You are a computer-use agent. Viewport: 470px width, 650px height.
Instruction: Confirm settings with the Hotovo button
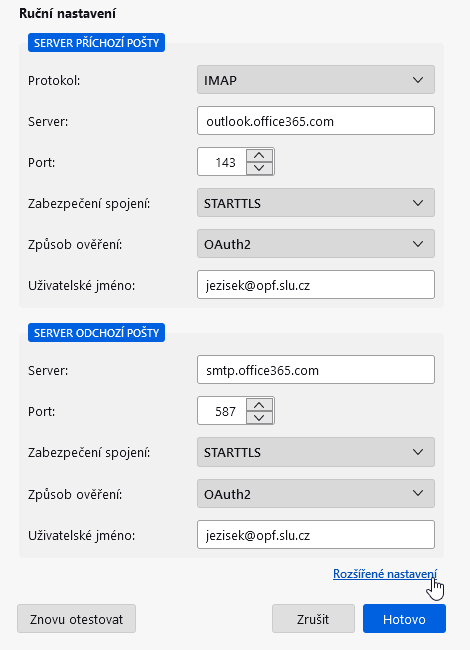click(x=405, y=619)
